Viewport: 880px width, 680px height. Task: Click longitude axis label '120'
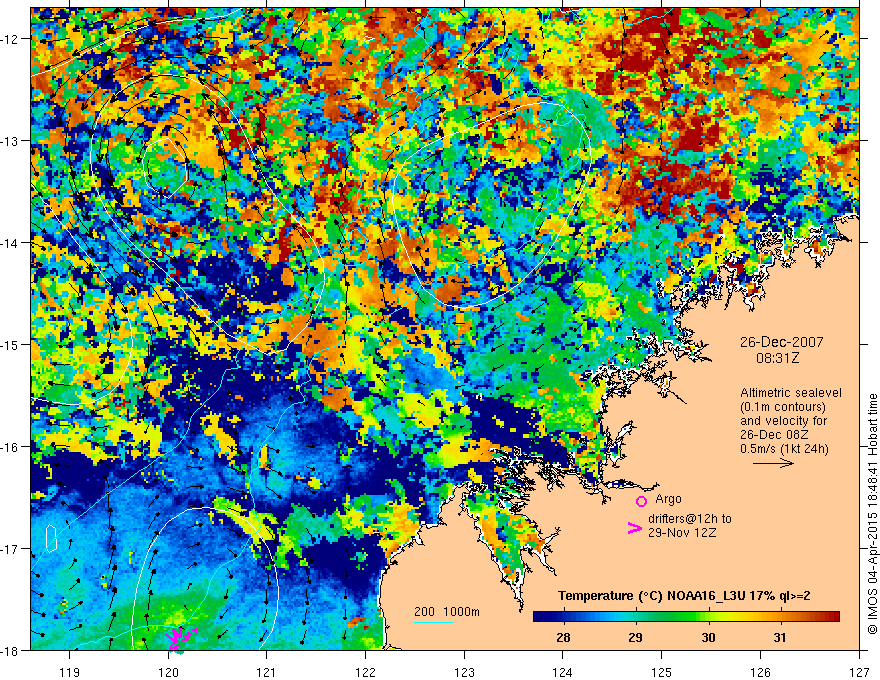pyautogui.click(x=168, y=672)
